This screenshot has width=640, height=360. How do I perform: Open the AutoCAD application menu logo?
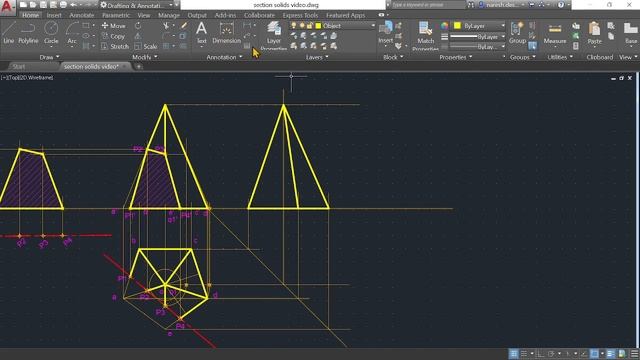point(8,7)
